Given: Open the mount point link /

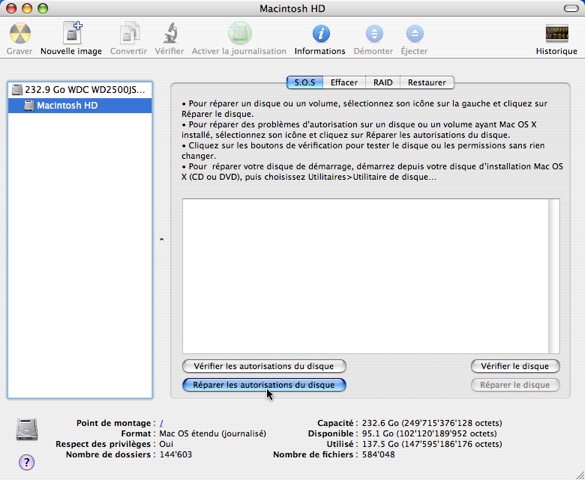Looking at the screenshot, I should [x=162, y=423].
